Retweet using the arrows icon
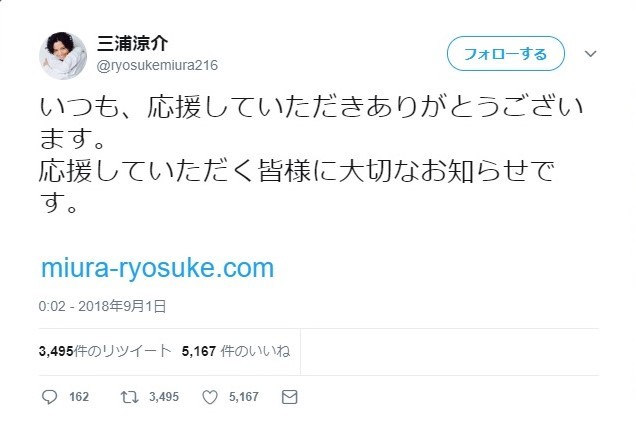The width and height of the screenshot is (636, 433). coord(127,397)
